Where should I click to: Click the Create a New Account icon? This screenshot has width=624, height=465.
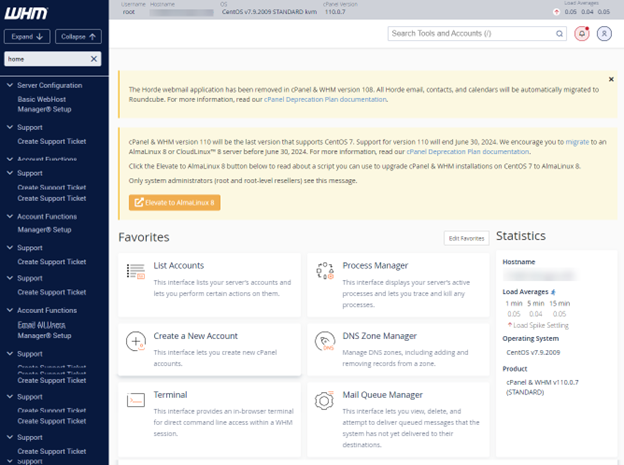[x=136, y=341]
